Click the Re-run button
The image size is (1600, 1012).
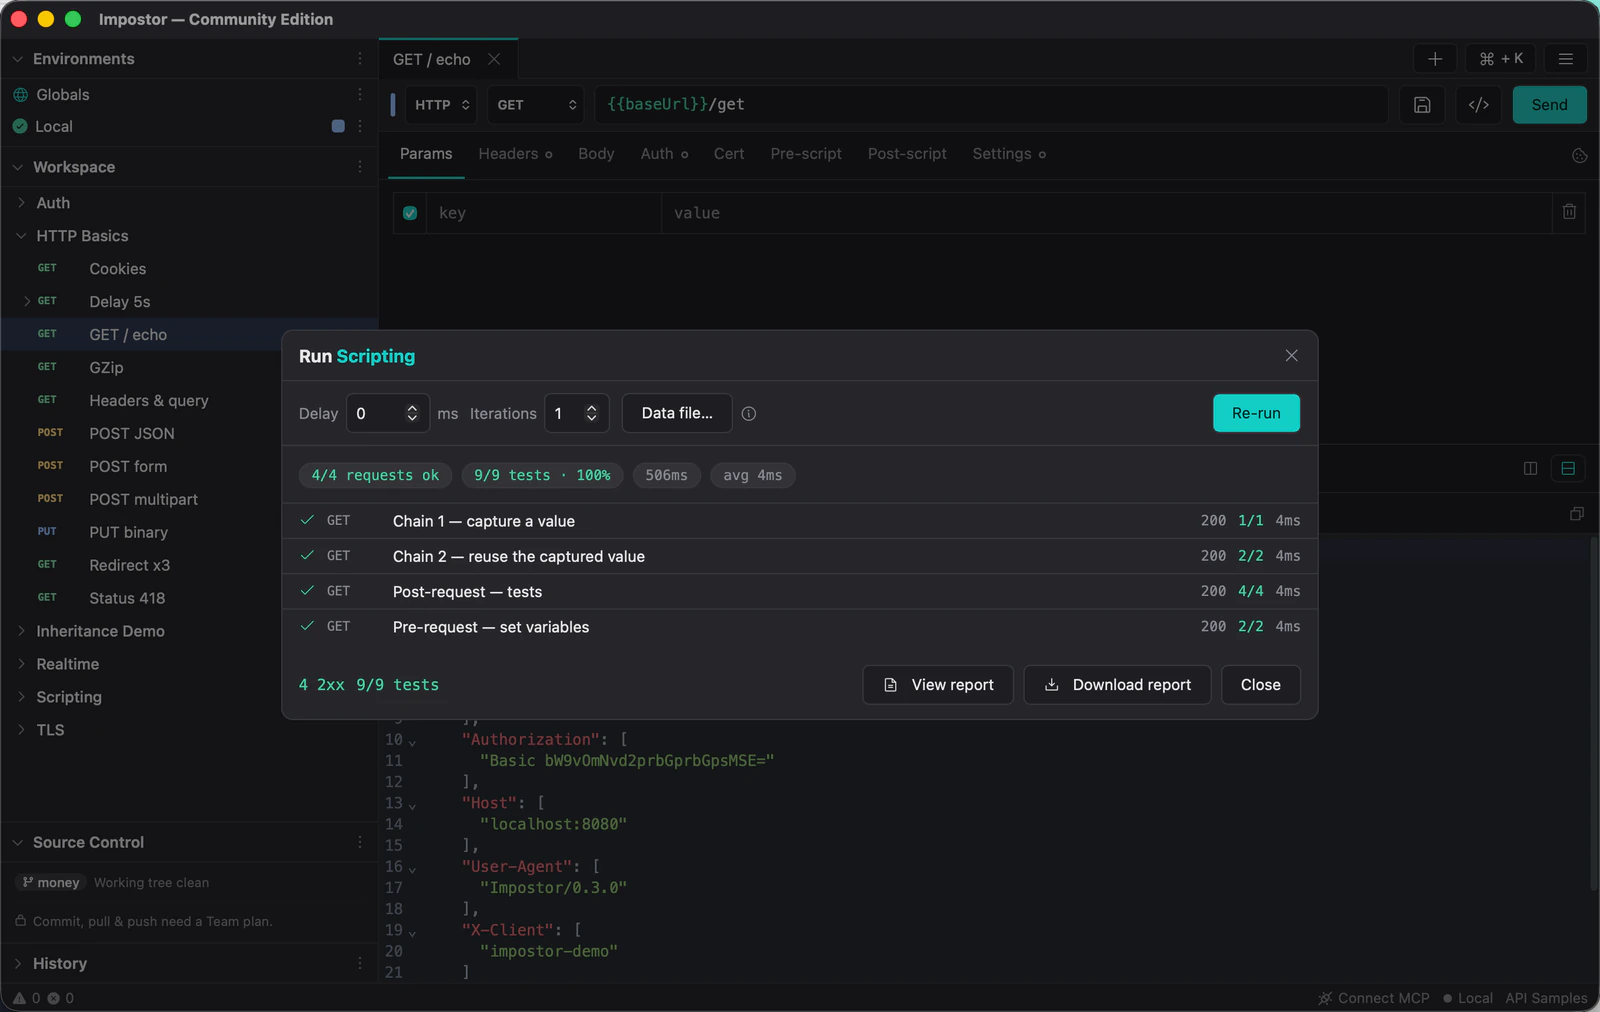pos(1256,413)
